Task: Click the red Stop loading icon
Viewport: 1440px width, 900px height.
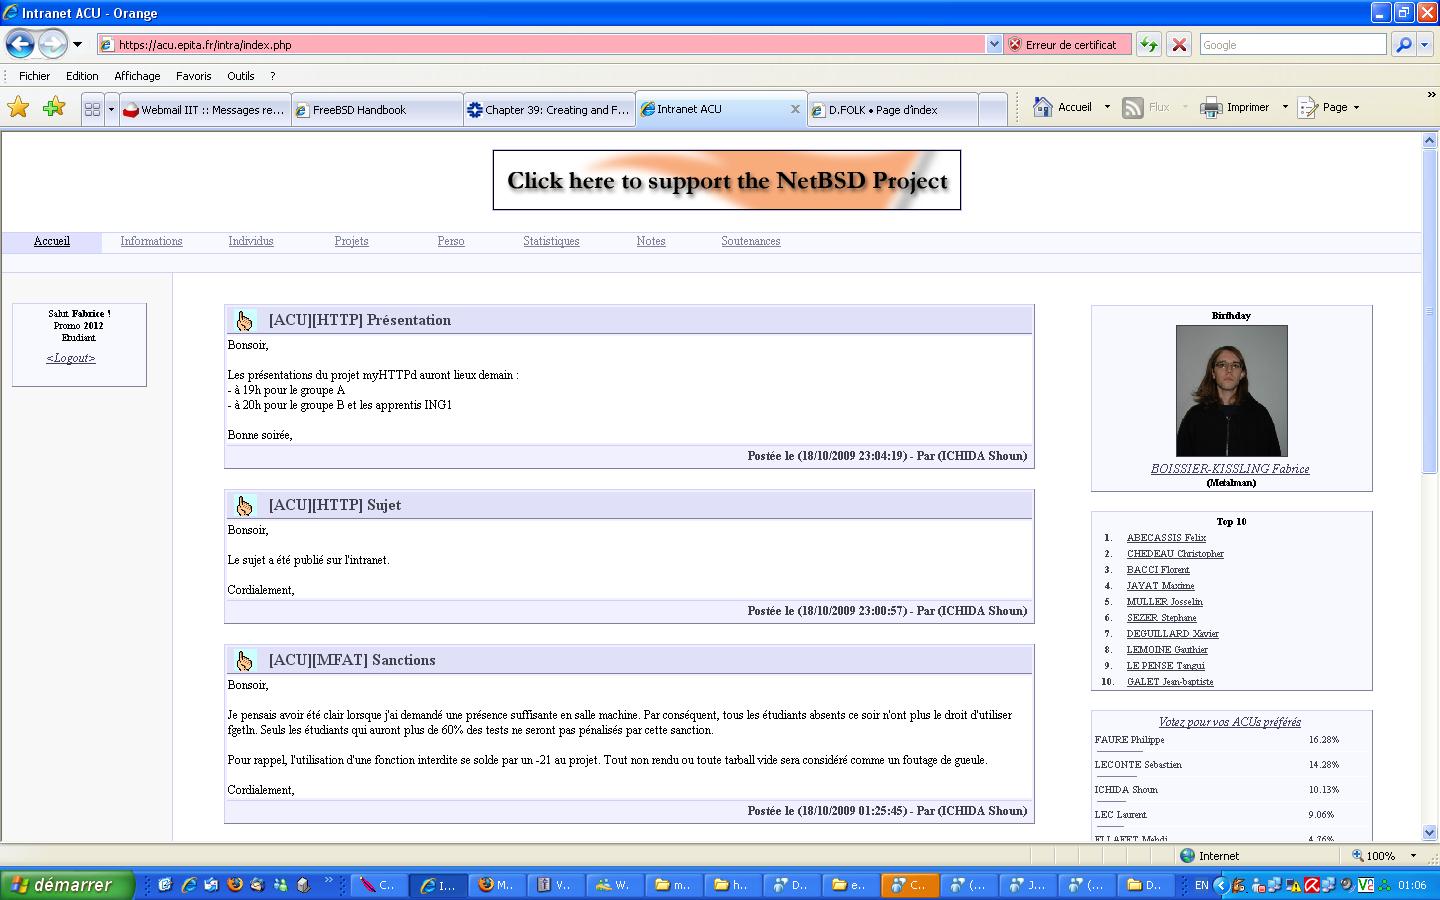Action: point(1179,44)
